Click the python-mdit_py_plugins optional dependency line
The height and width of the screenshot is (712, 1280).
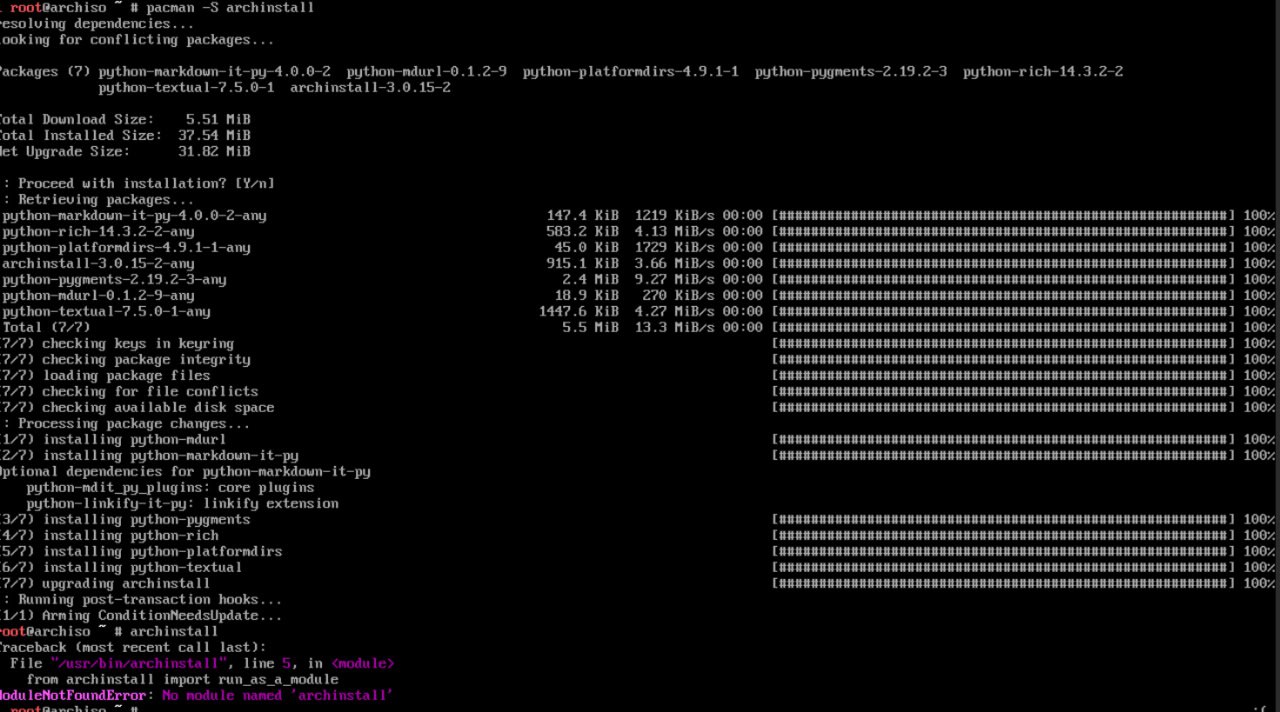[170, 488]
